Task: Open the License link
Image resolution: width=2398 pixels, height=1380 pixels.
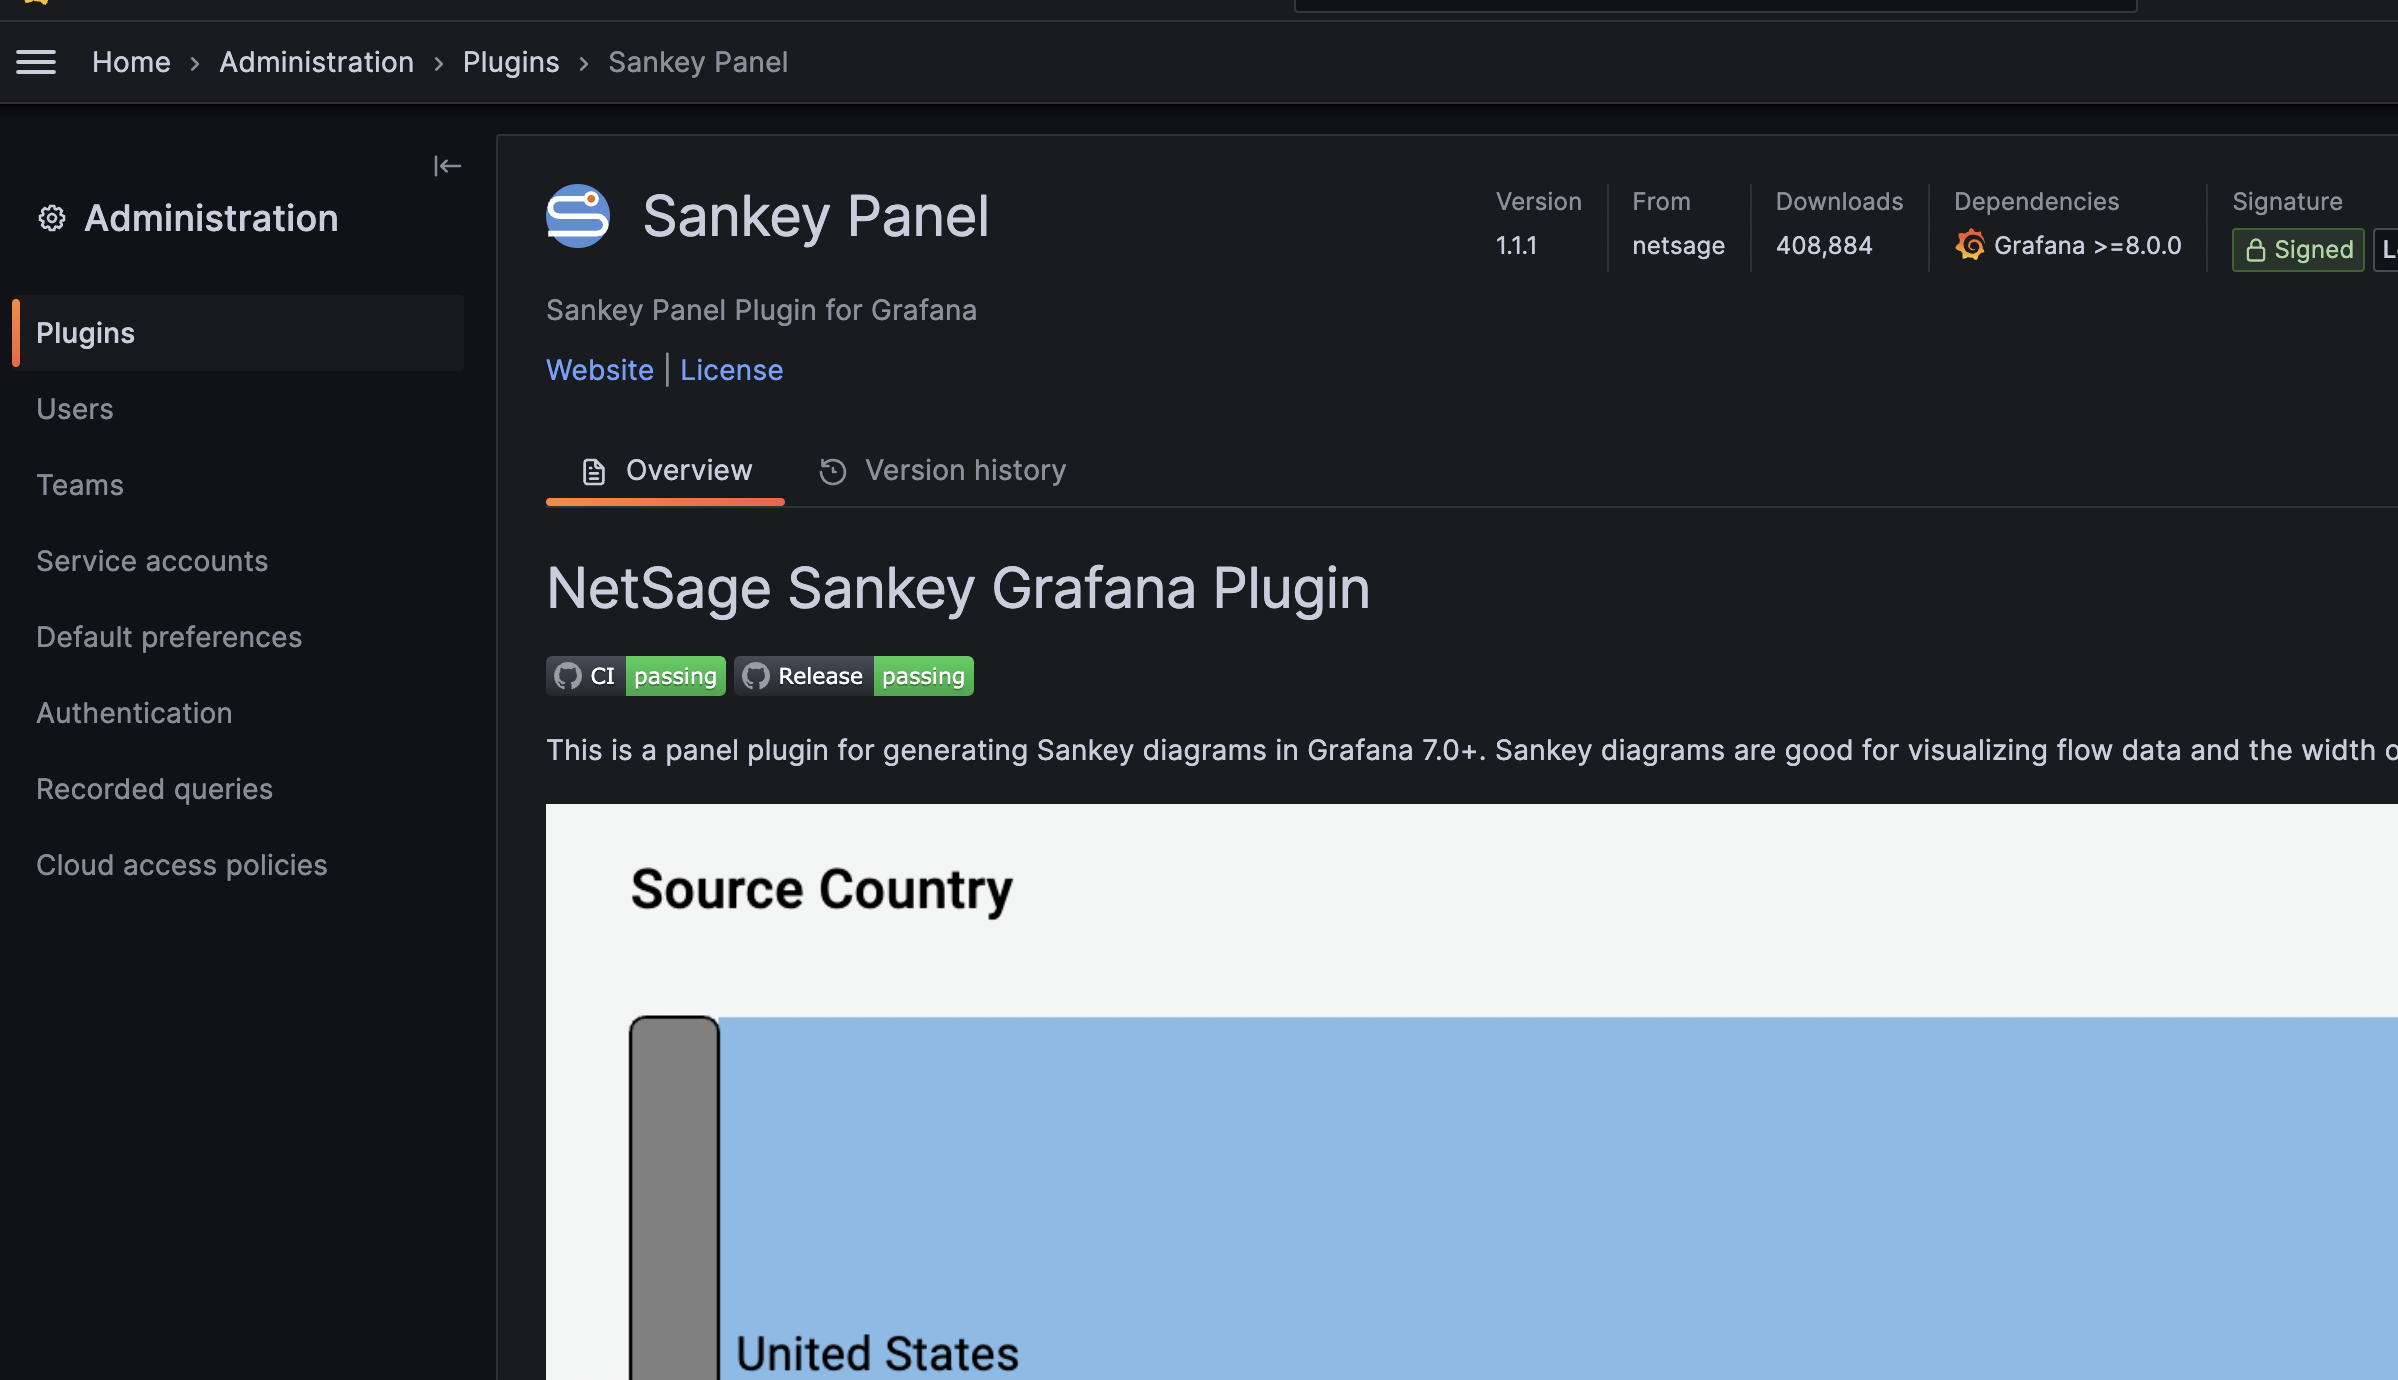Action: [x=731, y=369]
